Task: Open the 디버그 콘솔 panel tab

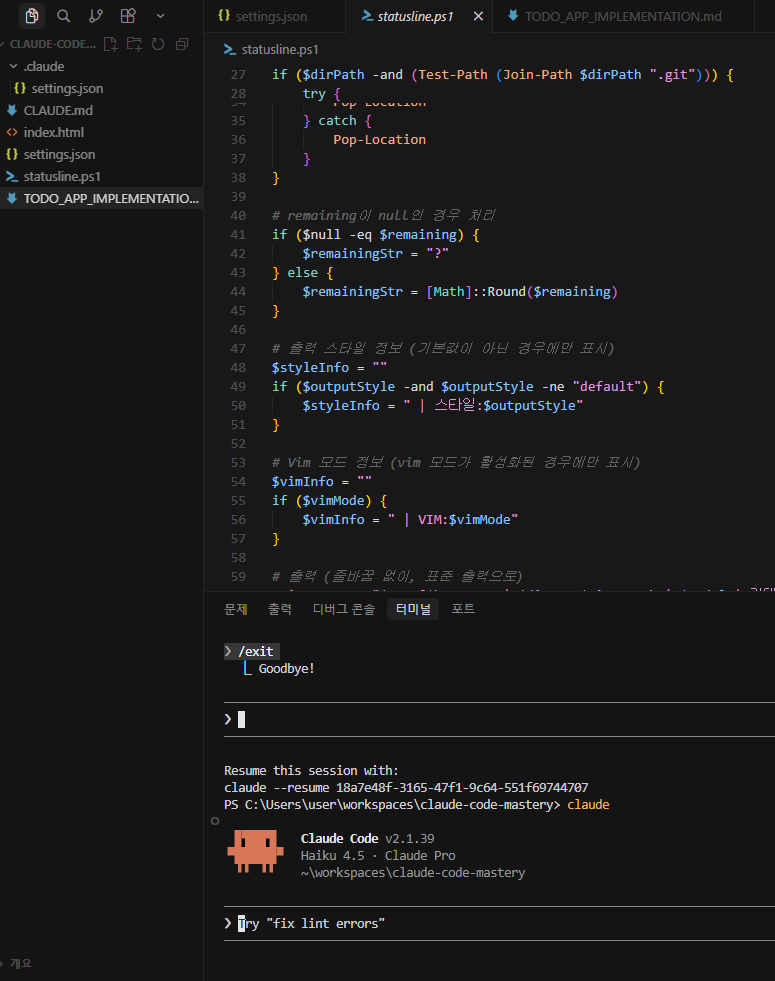Action: point(343,609)
